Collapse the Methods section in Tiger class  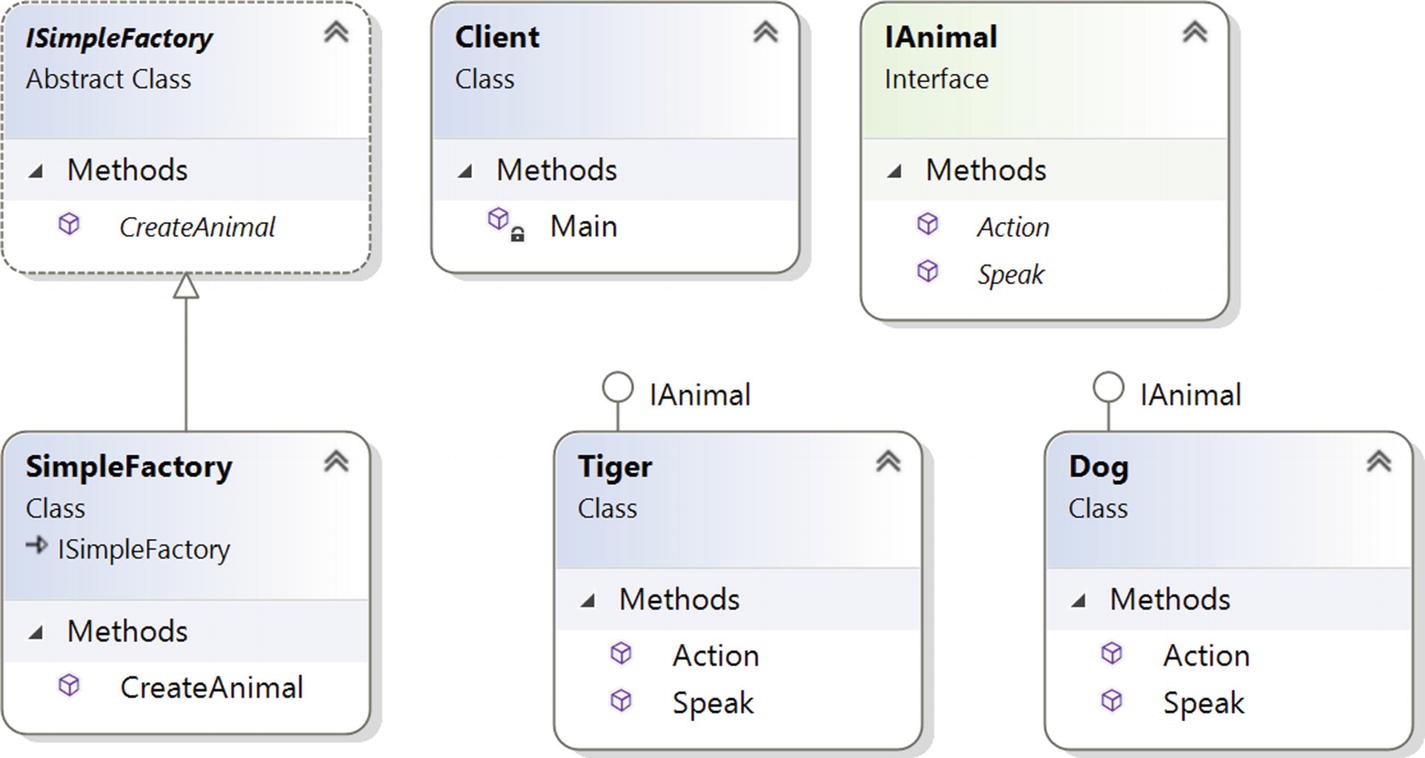tap(588, 600)
